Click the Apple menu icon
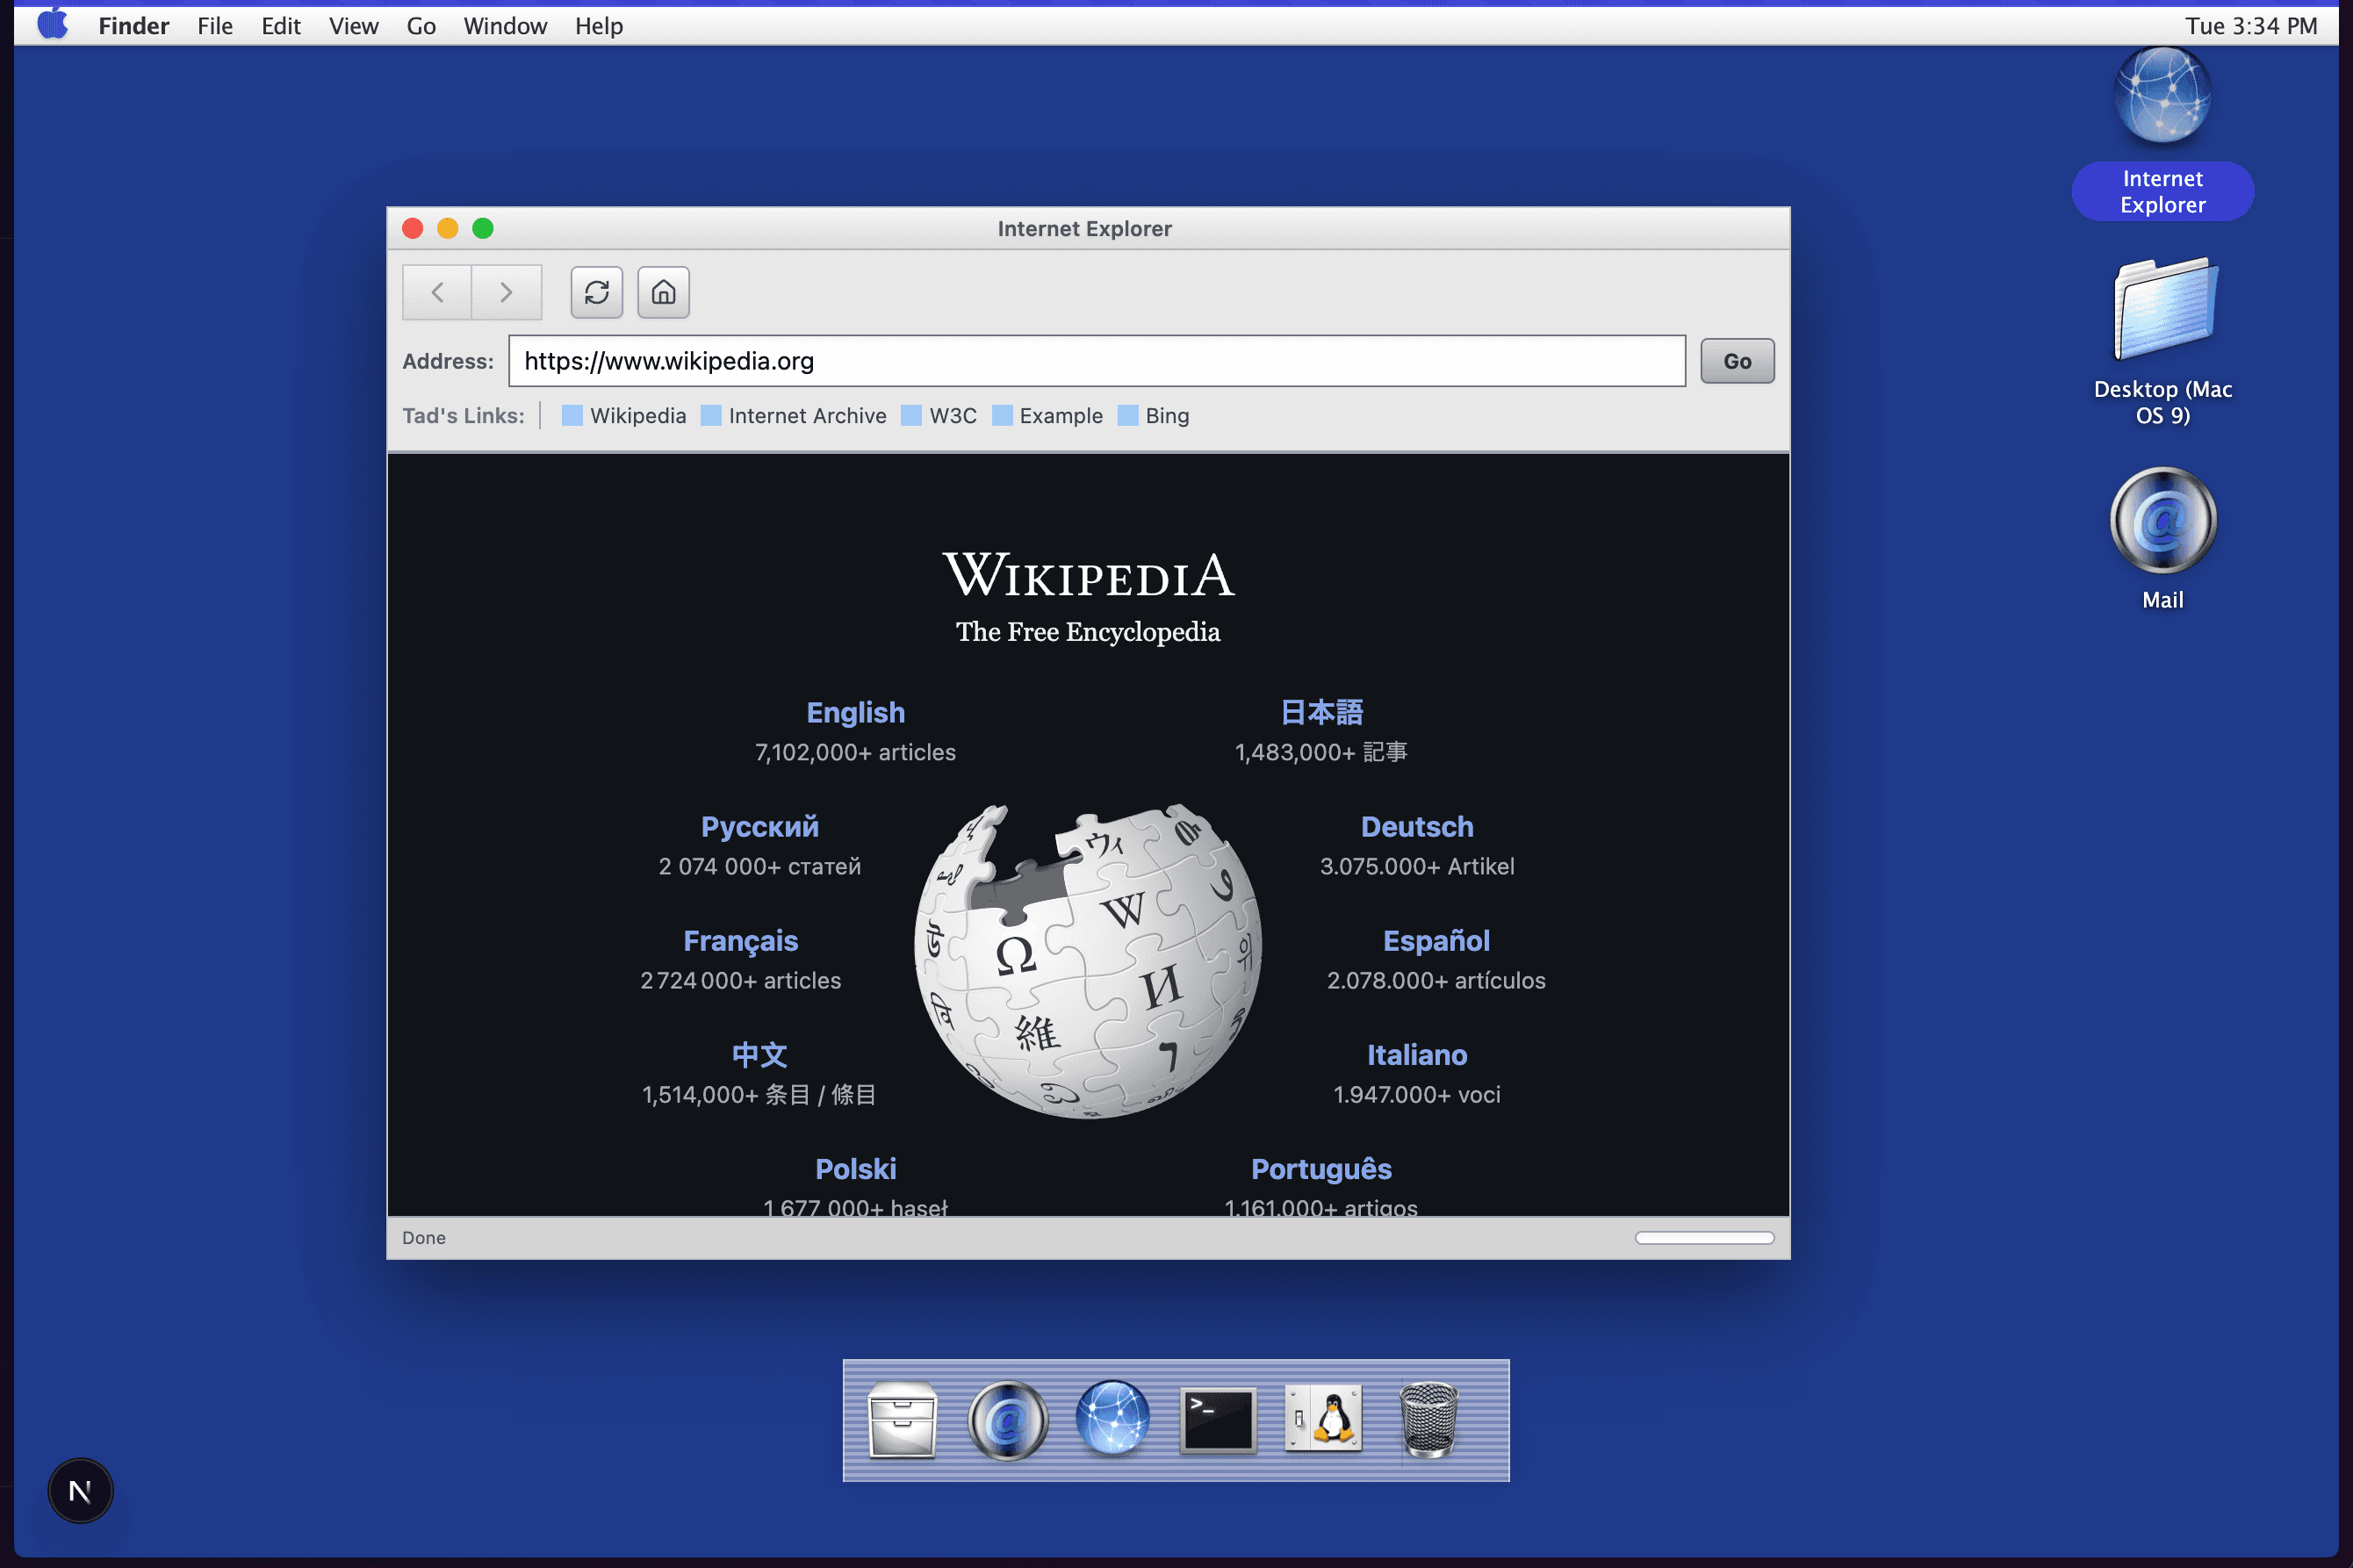This screenshot has height=1568, width=2353. (x=52, y=24)
